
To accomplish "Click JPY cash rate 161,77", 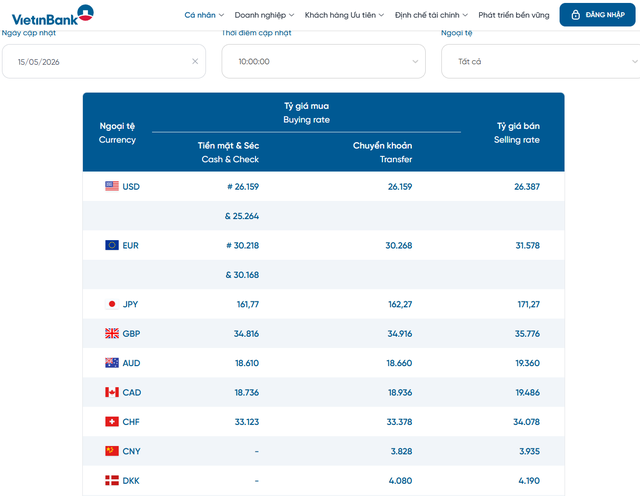I will [248, 304].
